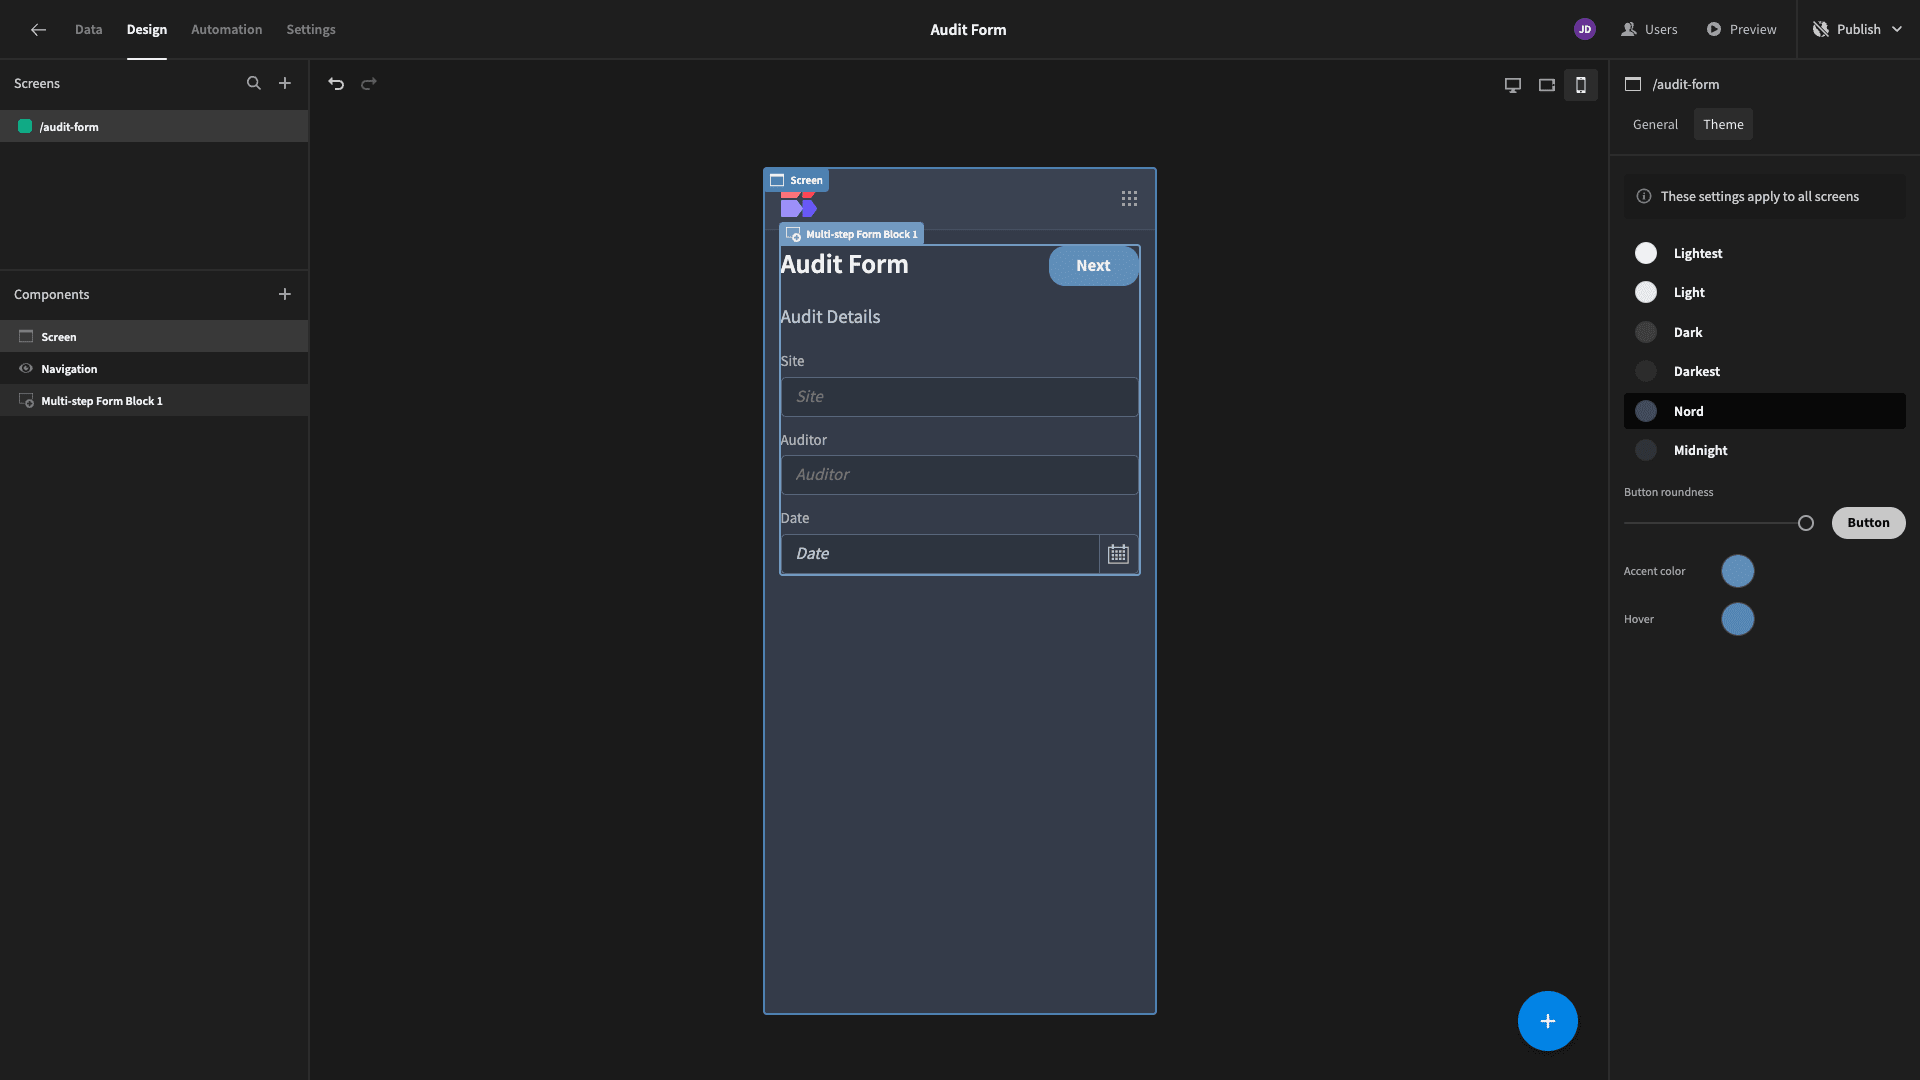Screen dimensions: 1920x1080
Task: Switch to the General tab
Action: [1655, 125]
